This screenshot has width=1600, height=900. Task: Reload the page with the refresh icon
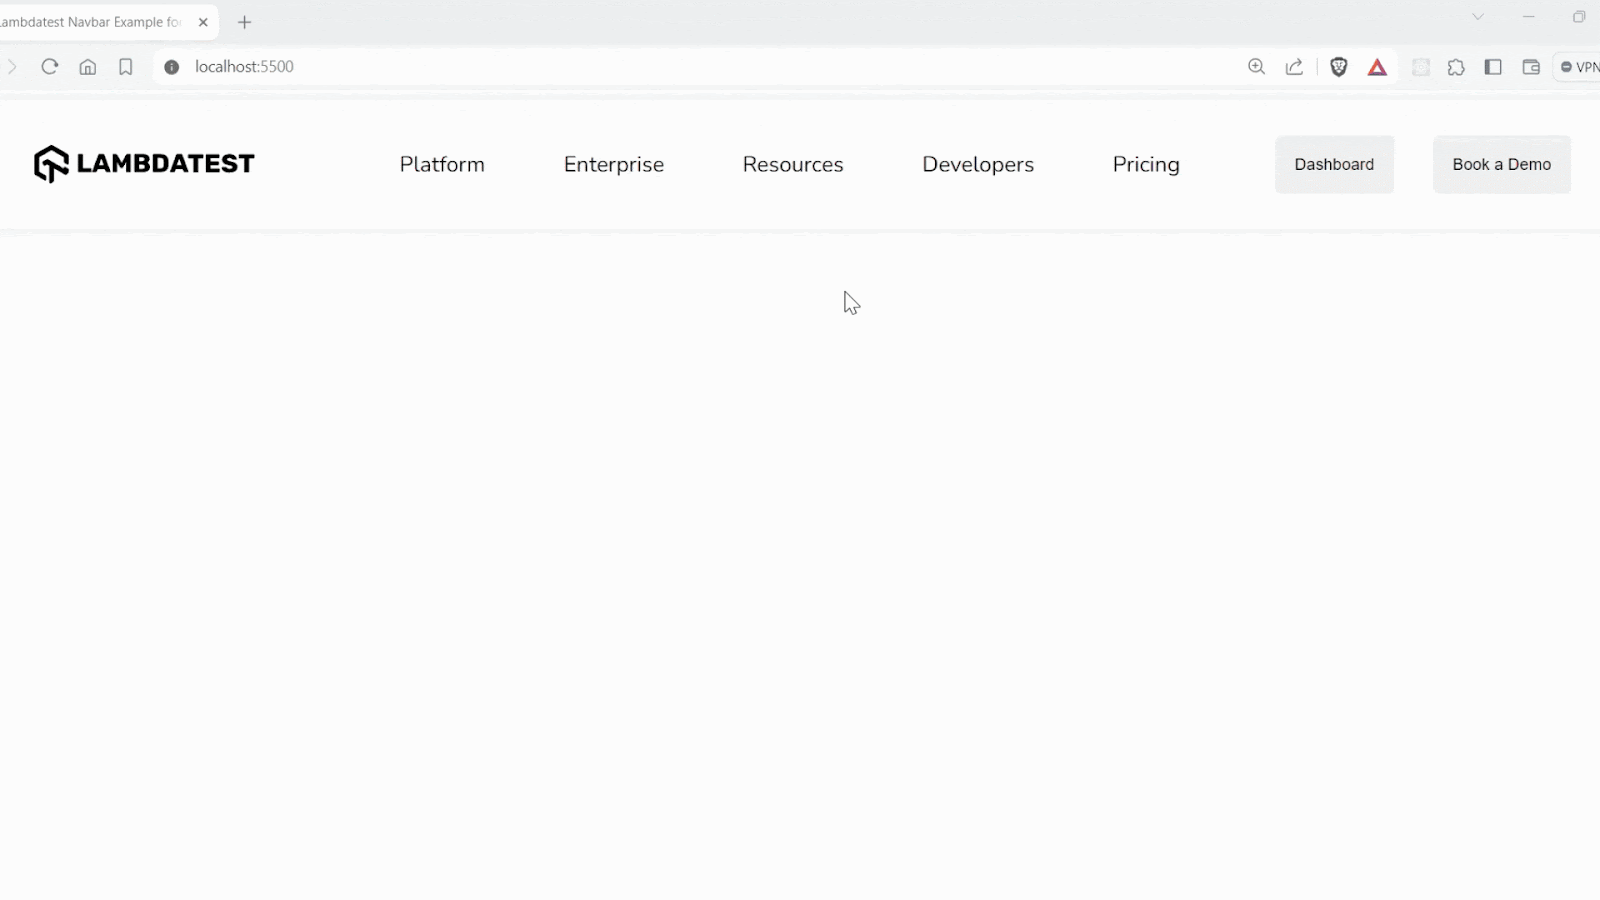click(49, 67)
